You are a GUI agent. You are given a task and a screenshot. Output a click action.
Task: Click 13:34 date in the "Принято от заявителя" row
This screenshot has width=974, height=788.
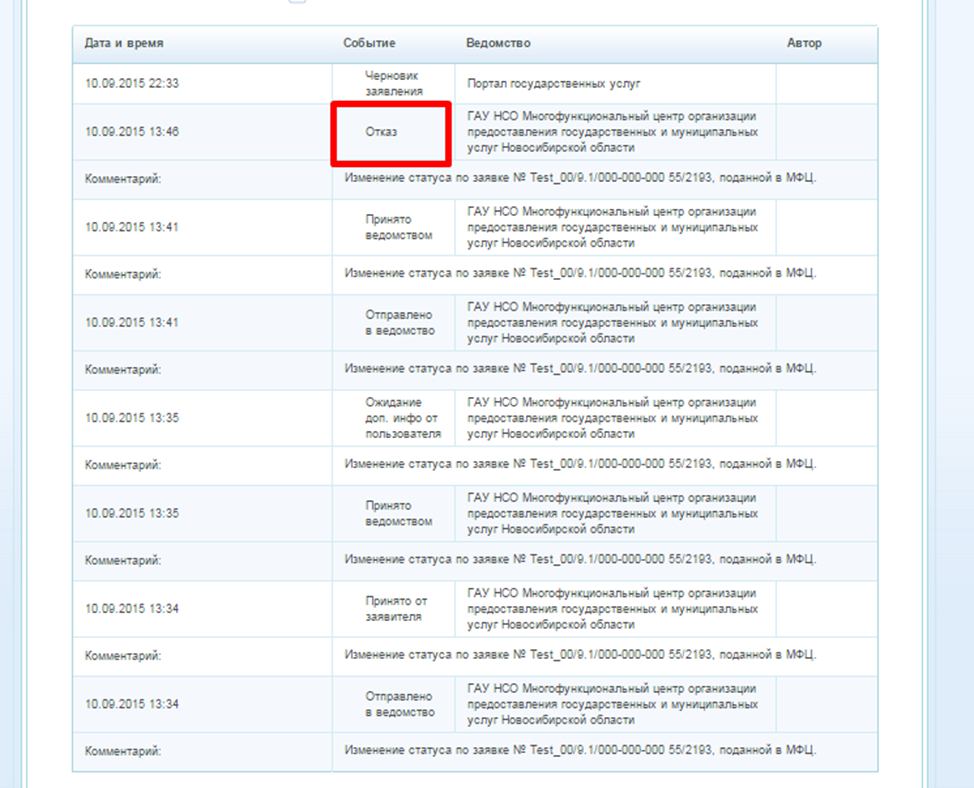coord(132,609)
